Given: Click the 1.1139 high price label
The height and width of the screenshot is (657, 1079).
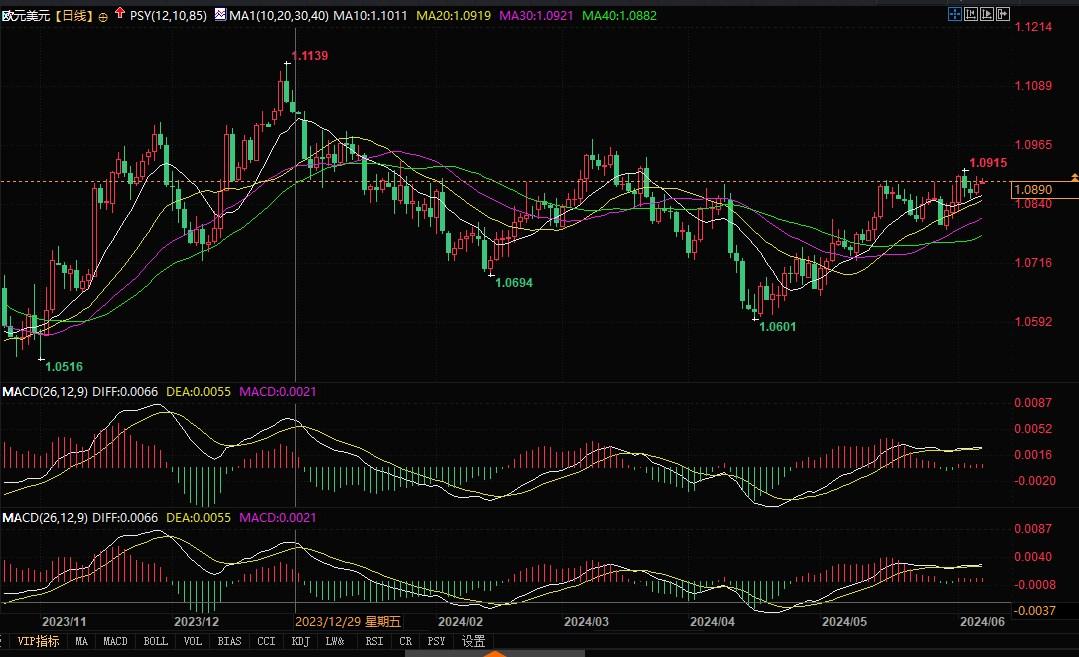Looking at the screenshot, I should [x=310, y=56].
